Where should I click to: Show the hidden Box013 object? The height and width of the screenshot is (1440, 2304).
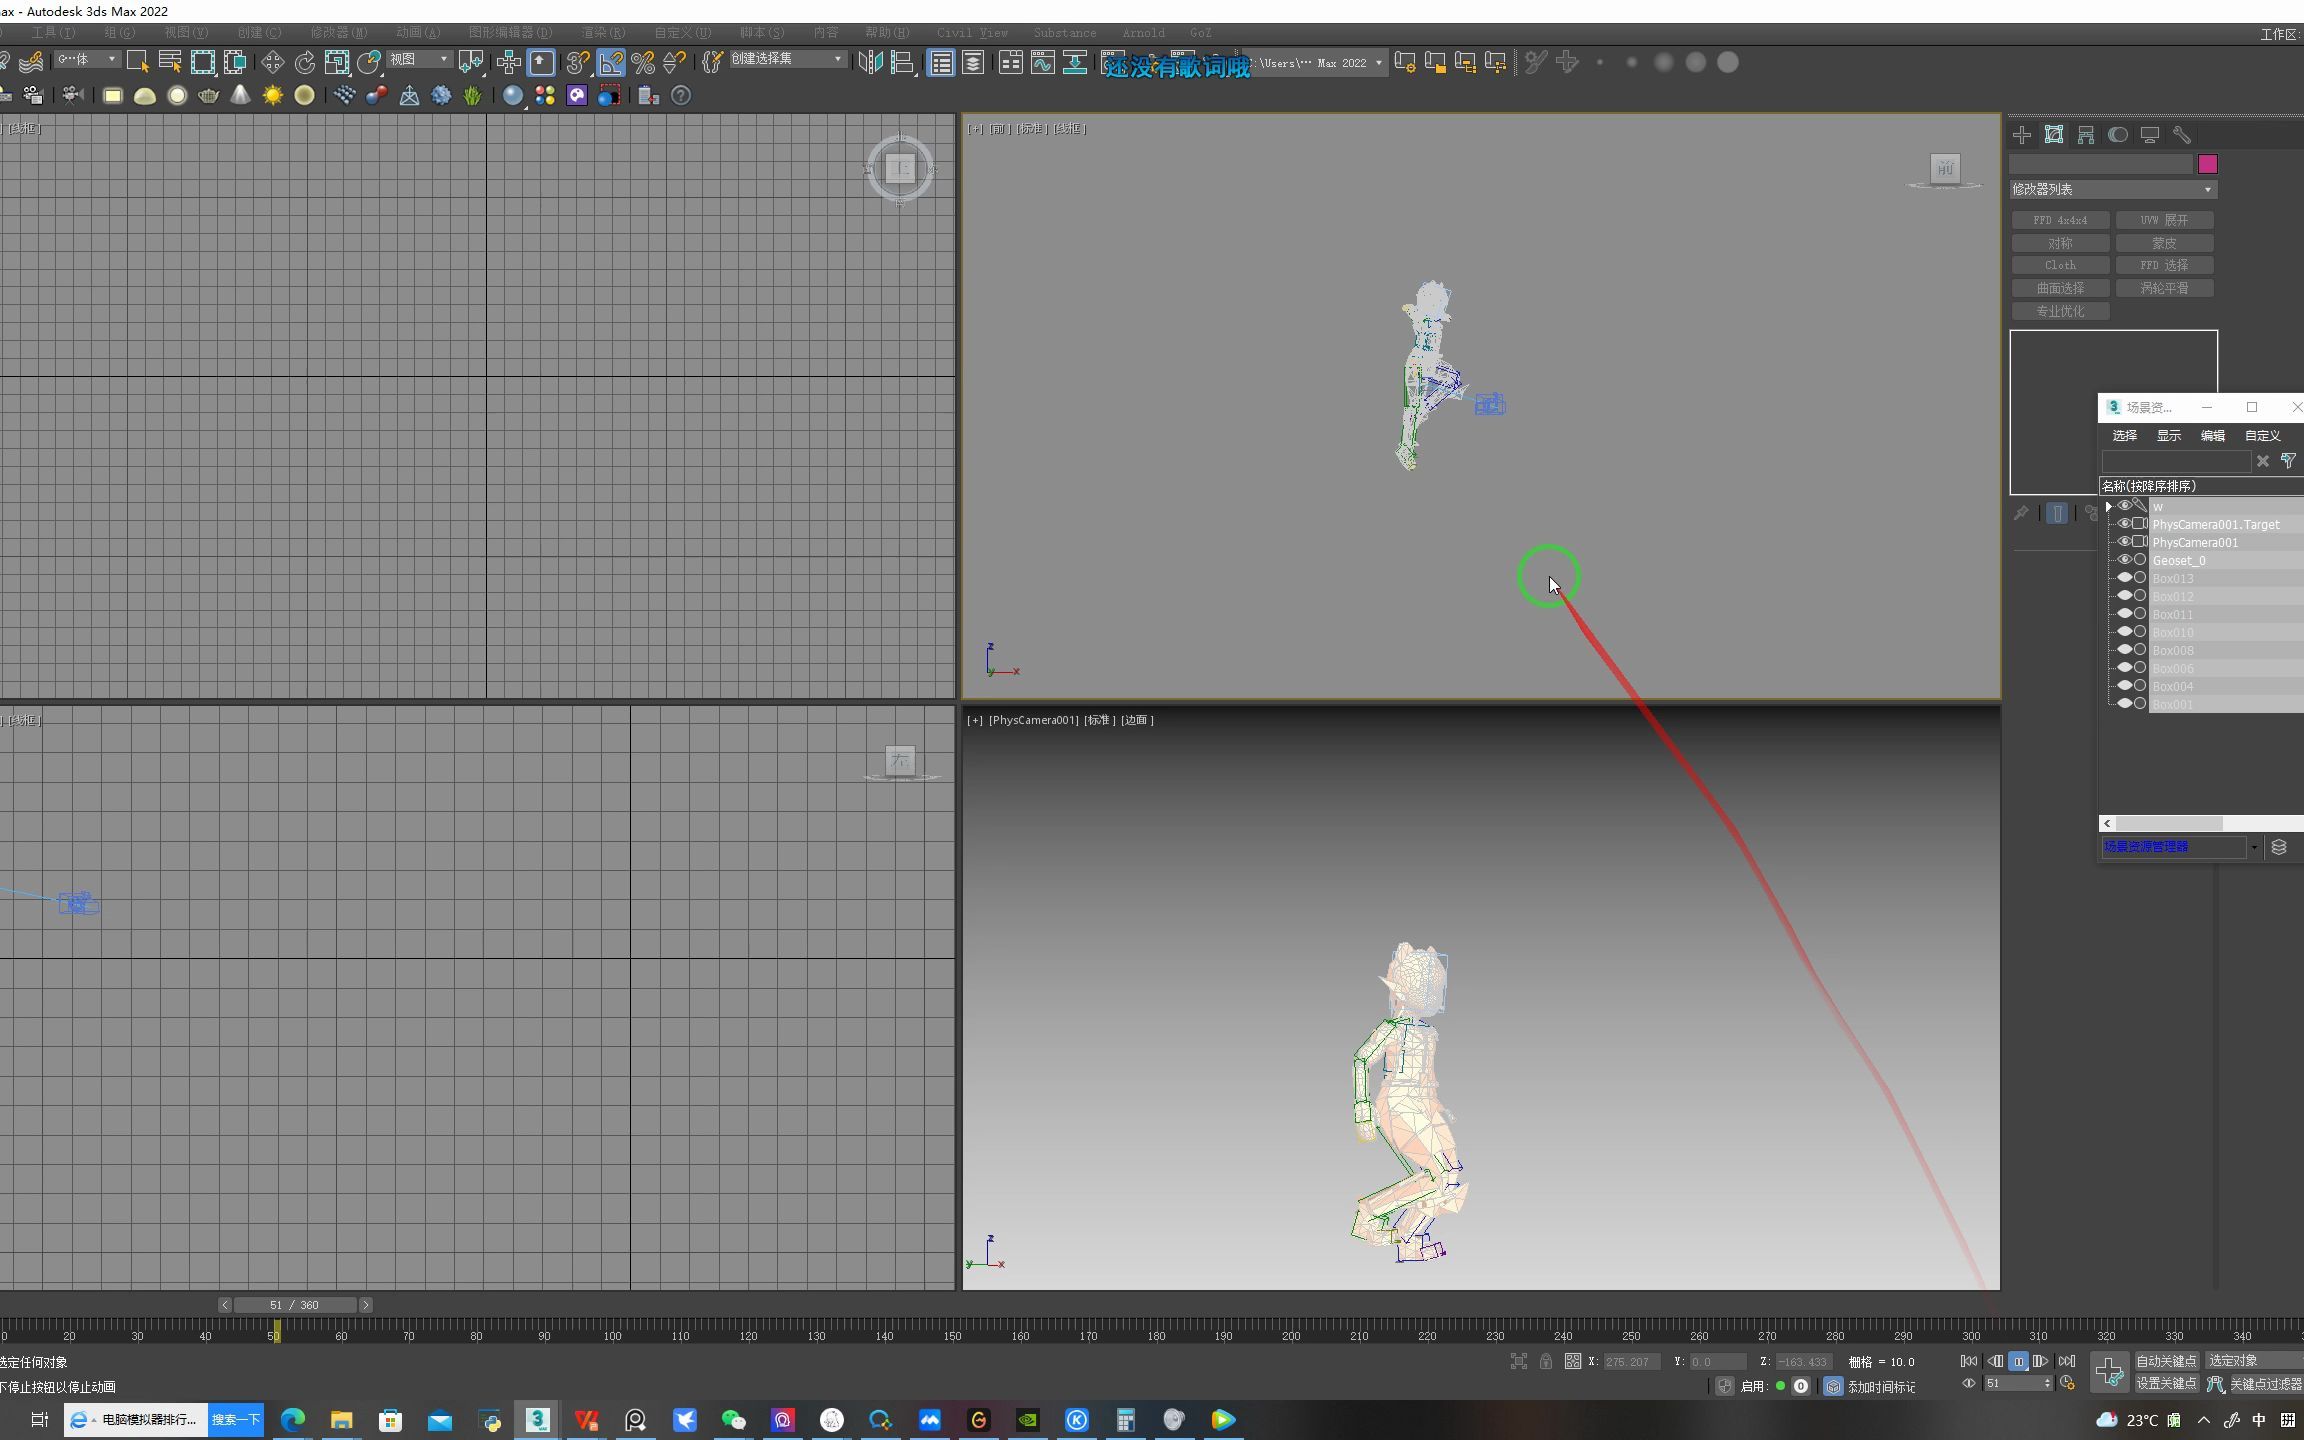pos(2124,577)
